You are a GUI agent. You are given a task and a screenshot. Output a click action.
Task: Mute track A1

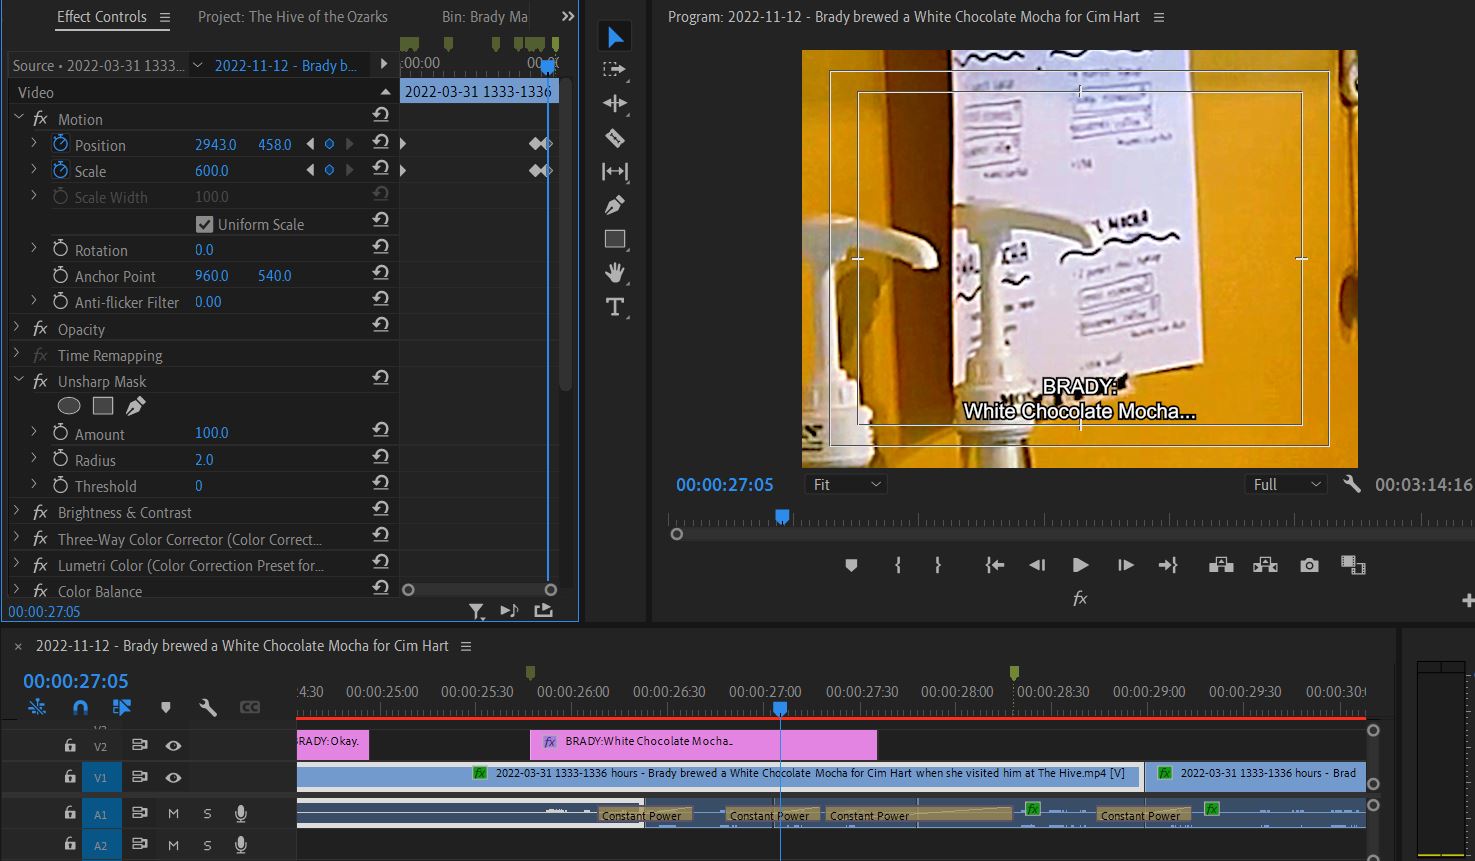pyautogui.click(x=173, y=814)
